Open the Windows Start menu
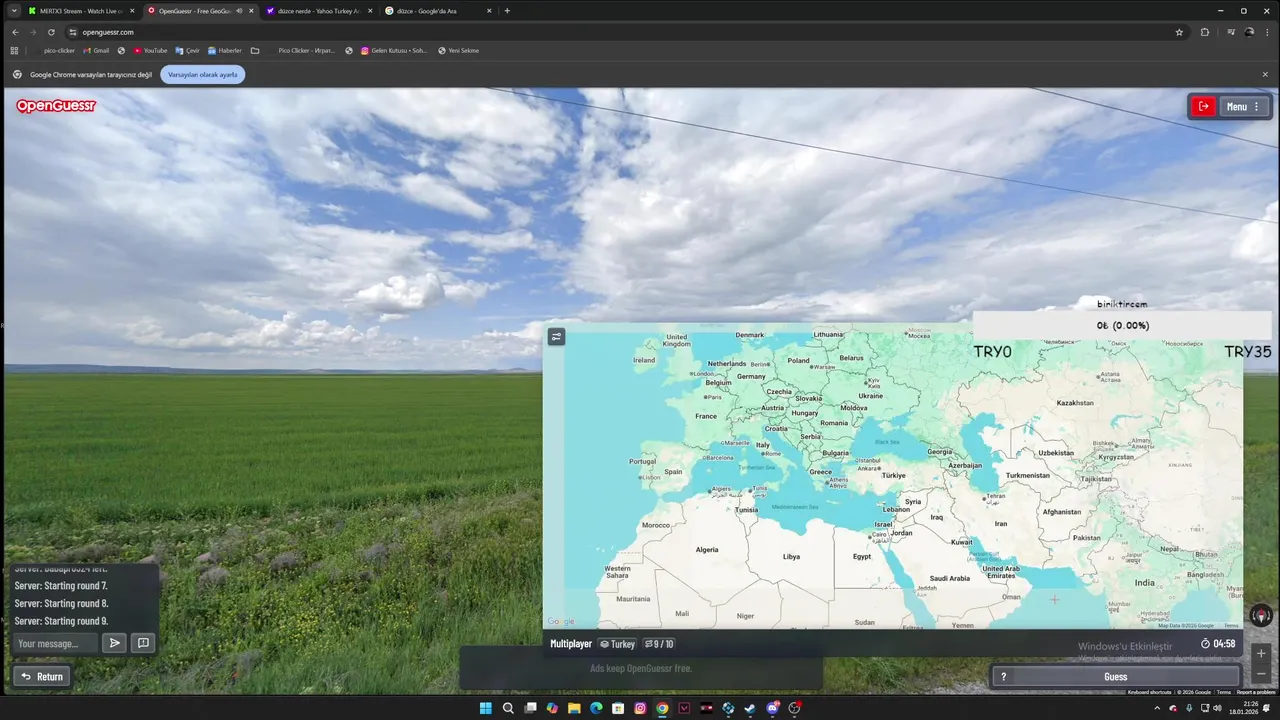The width and height of the screenshot is (1280, 720). point(486,708)
